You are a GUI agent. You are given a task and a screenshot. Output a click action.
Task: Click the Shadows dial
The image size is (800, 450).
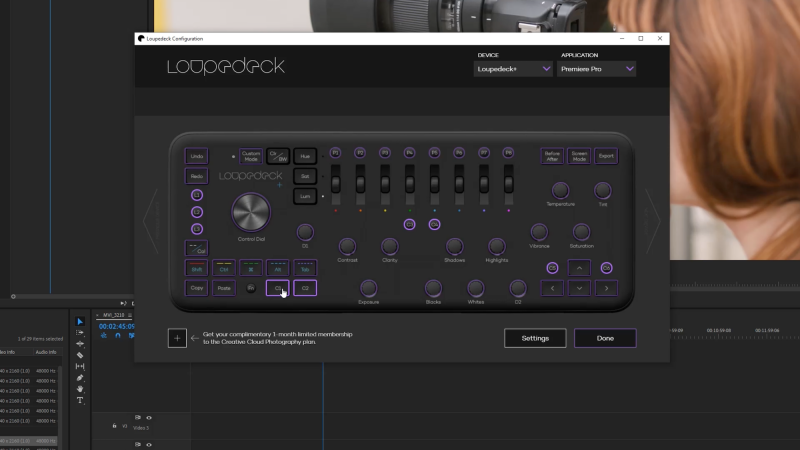coord(454,246)
